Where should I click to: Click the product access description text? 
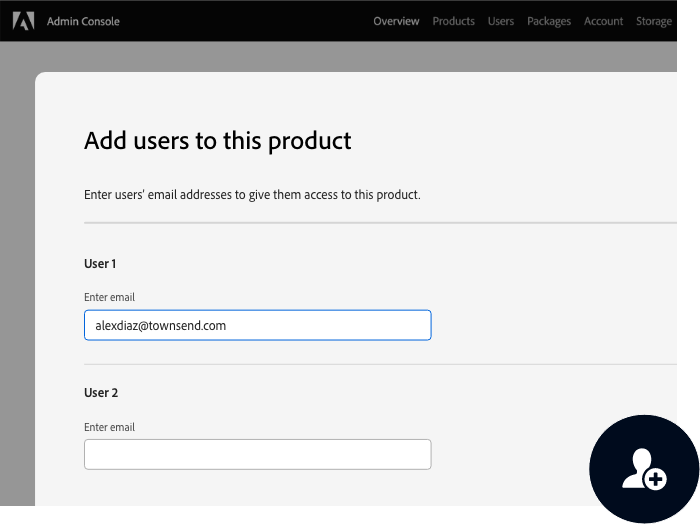coord(252,194)
